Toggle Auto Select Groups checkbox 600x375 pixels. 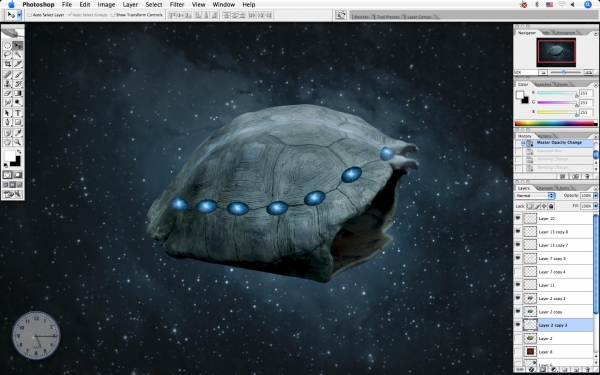[x=70, y=15]
